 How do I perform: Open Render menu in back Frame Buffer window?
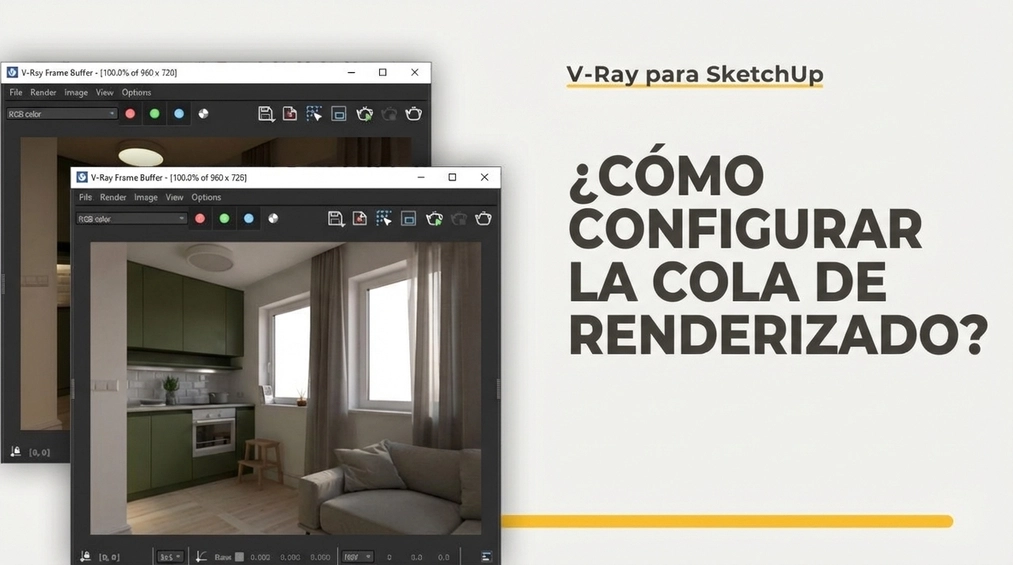pyautogui.click(x=43, y=92)
